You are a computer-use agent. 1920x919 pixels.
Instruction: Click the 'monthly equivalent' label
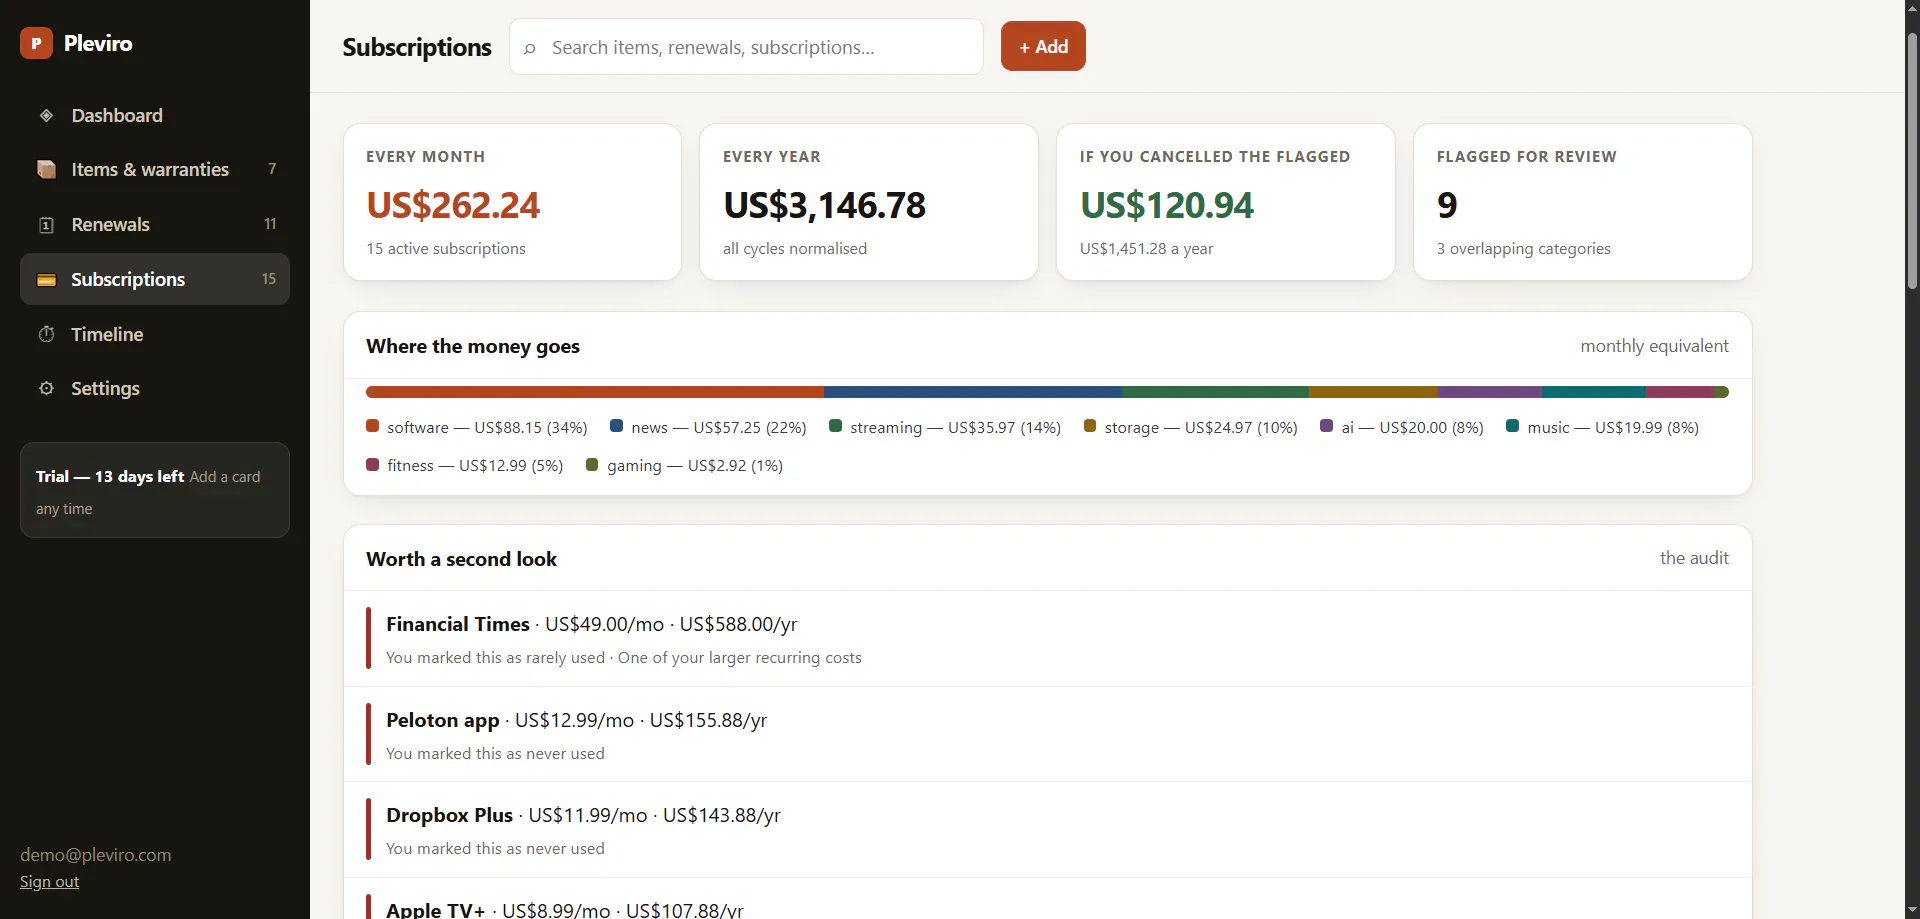1654,346
